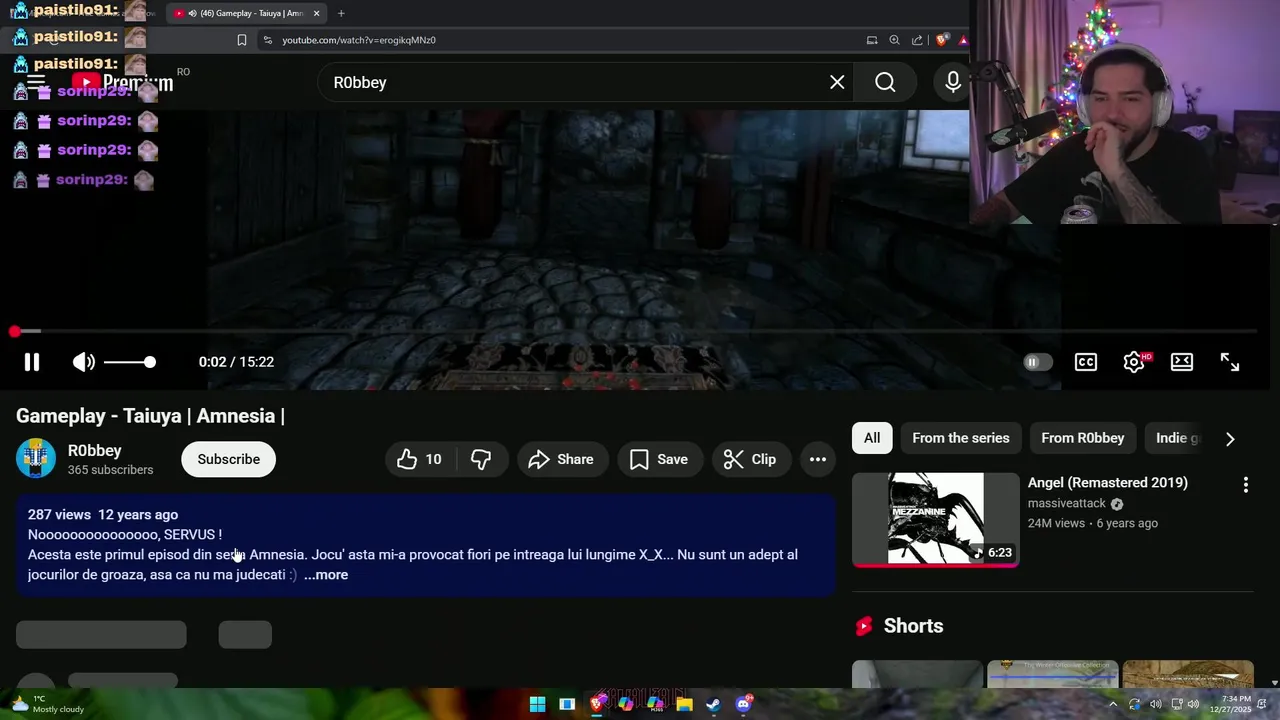Expand description with ...more
This screenshot has width=1280, height=720.
coord(326,575)
